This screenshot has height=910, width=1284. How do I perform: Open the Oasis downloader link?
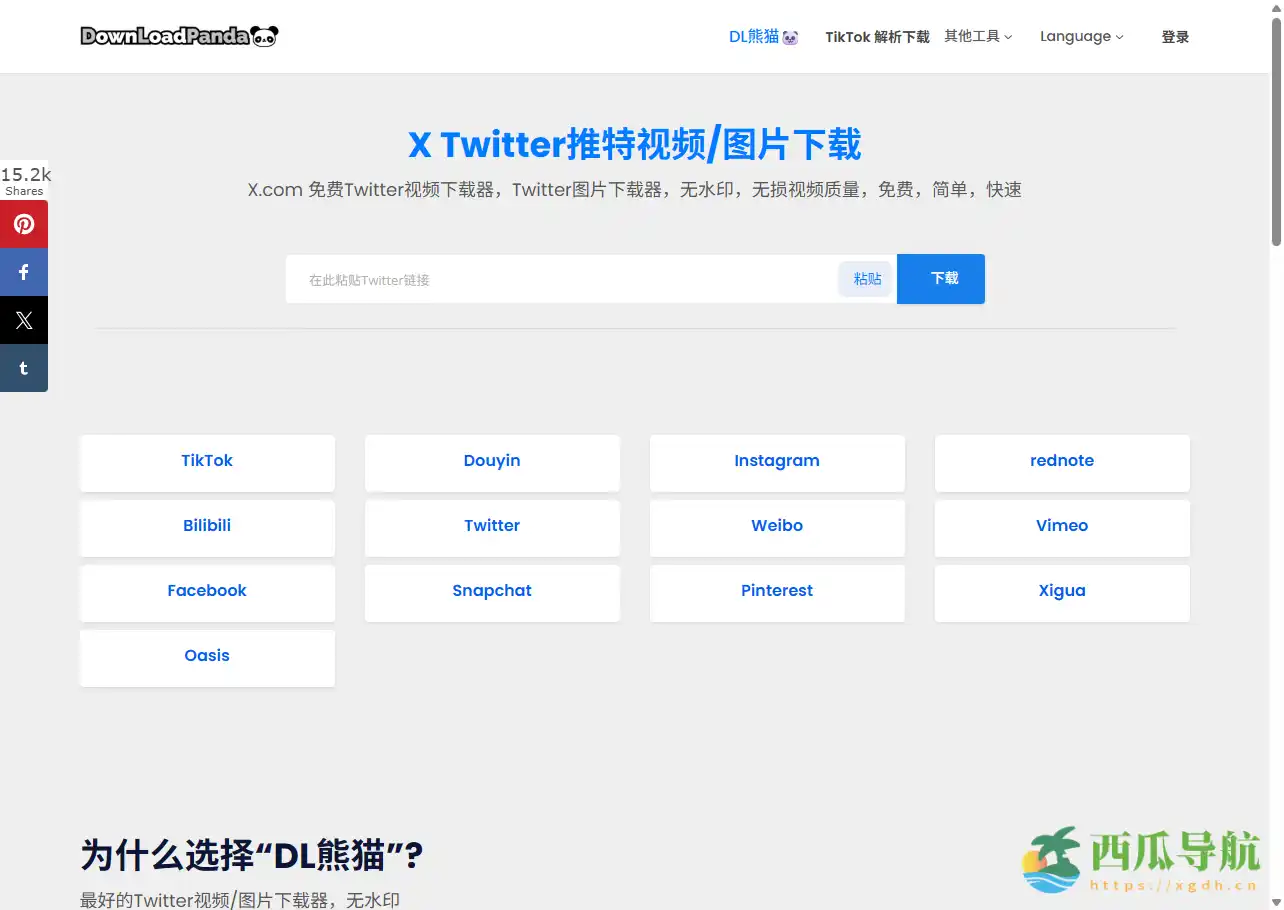[x=207, y=656]
